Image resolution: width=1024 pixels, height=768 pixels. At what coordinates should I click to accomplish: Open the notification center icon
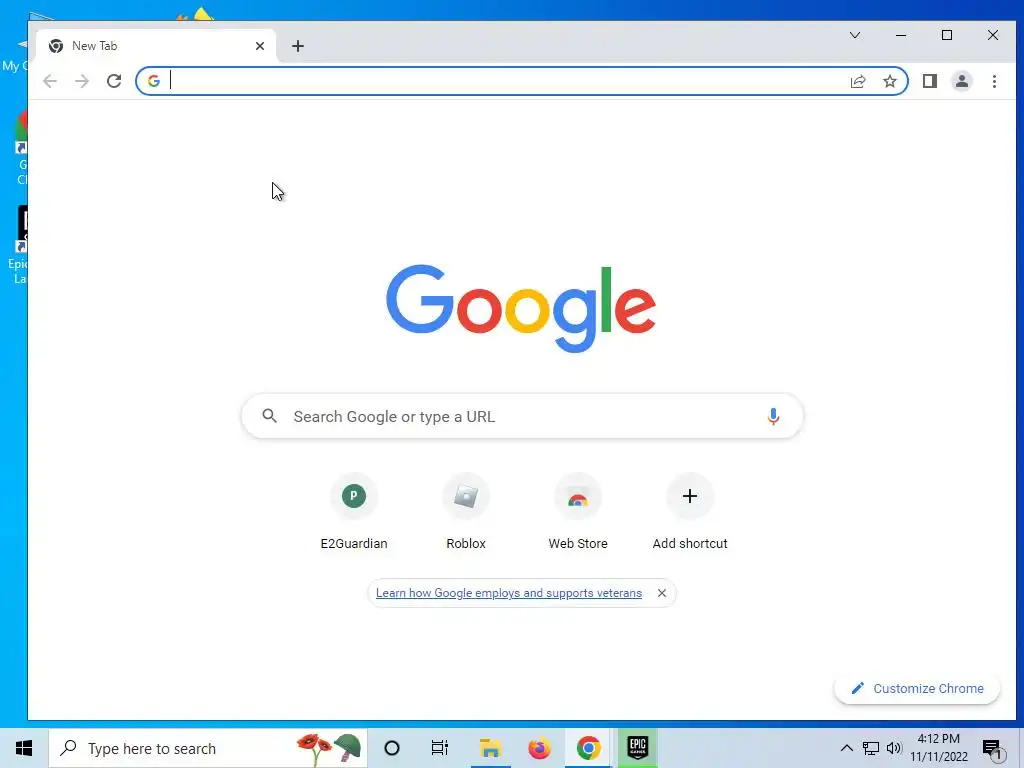point(993,749)
